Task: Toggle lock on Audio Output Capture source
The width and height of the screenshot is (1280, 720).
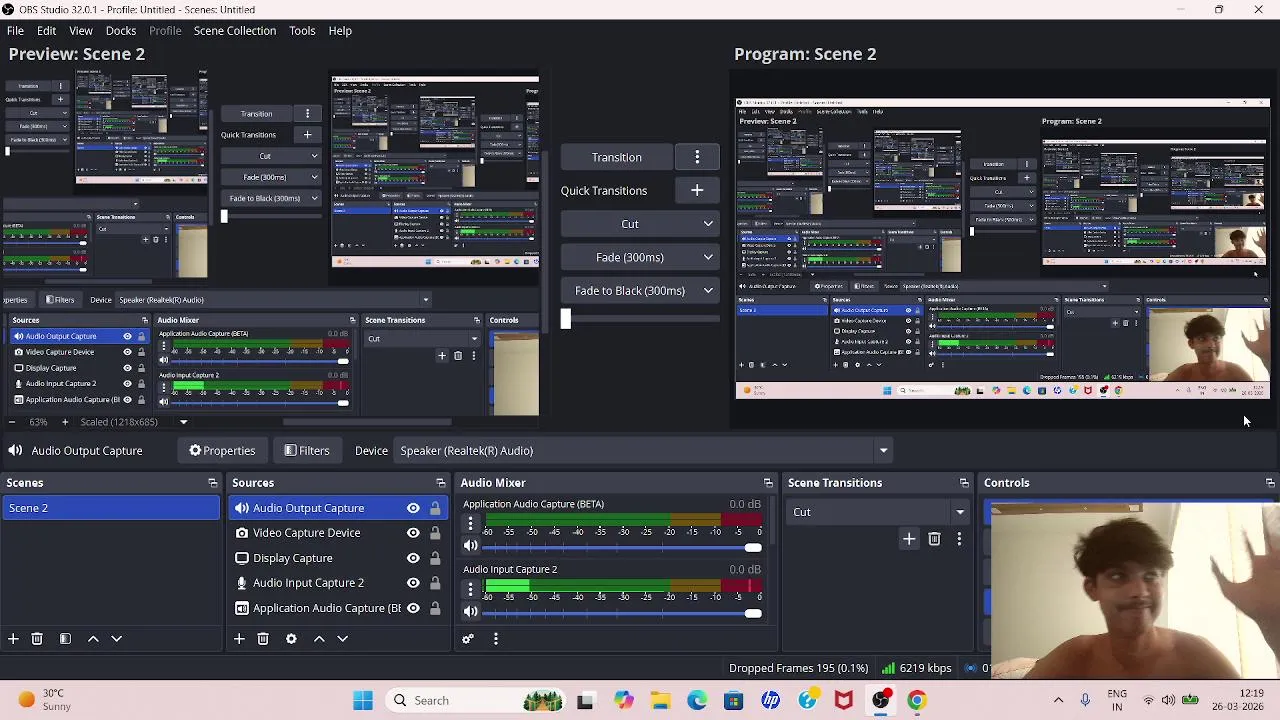Action: pyautogui.click(x=435, y=508)
